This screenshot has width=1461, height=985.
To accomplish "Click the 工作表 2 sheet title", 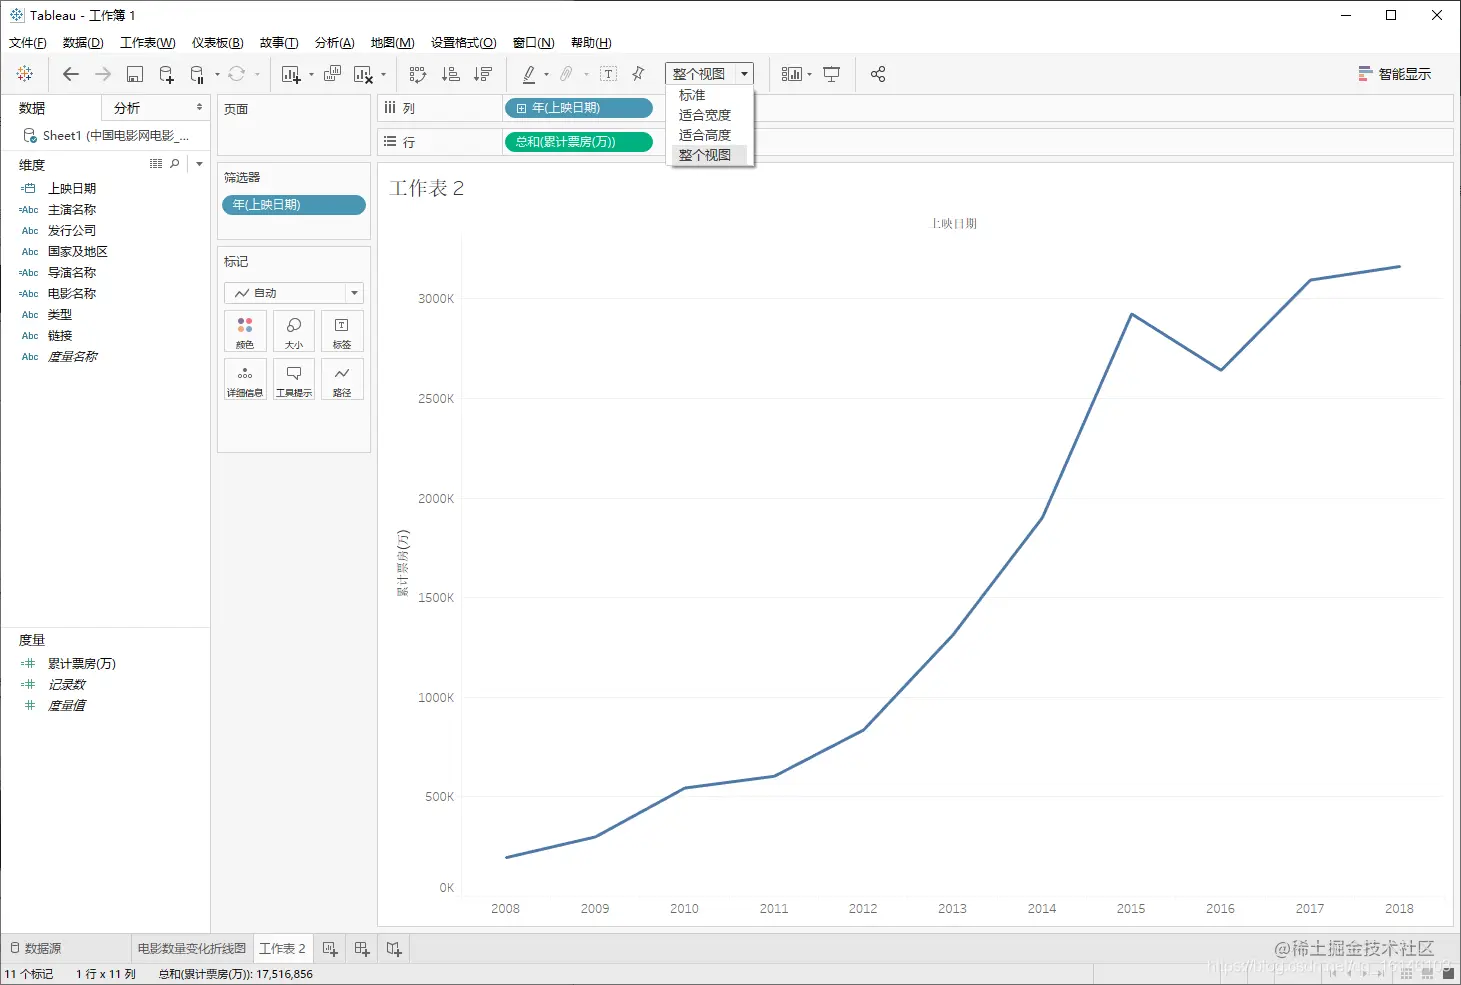I will pyautogui.click(x=426, y=188).
